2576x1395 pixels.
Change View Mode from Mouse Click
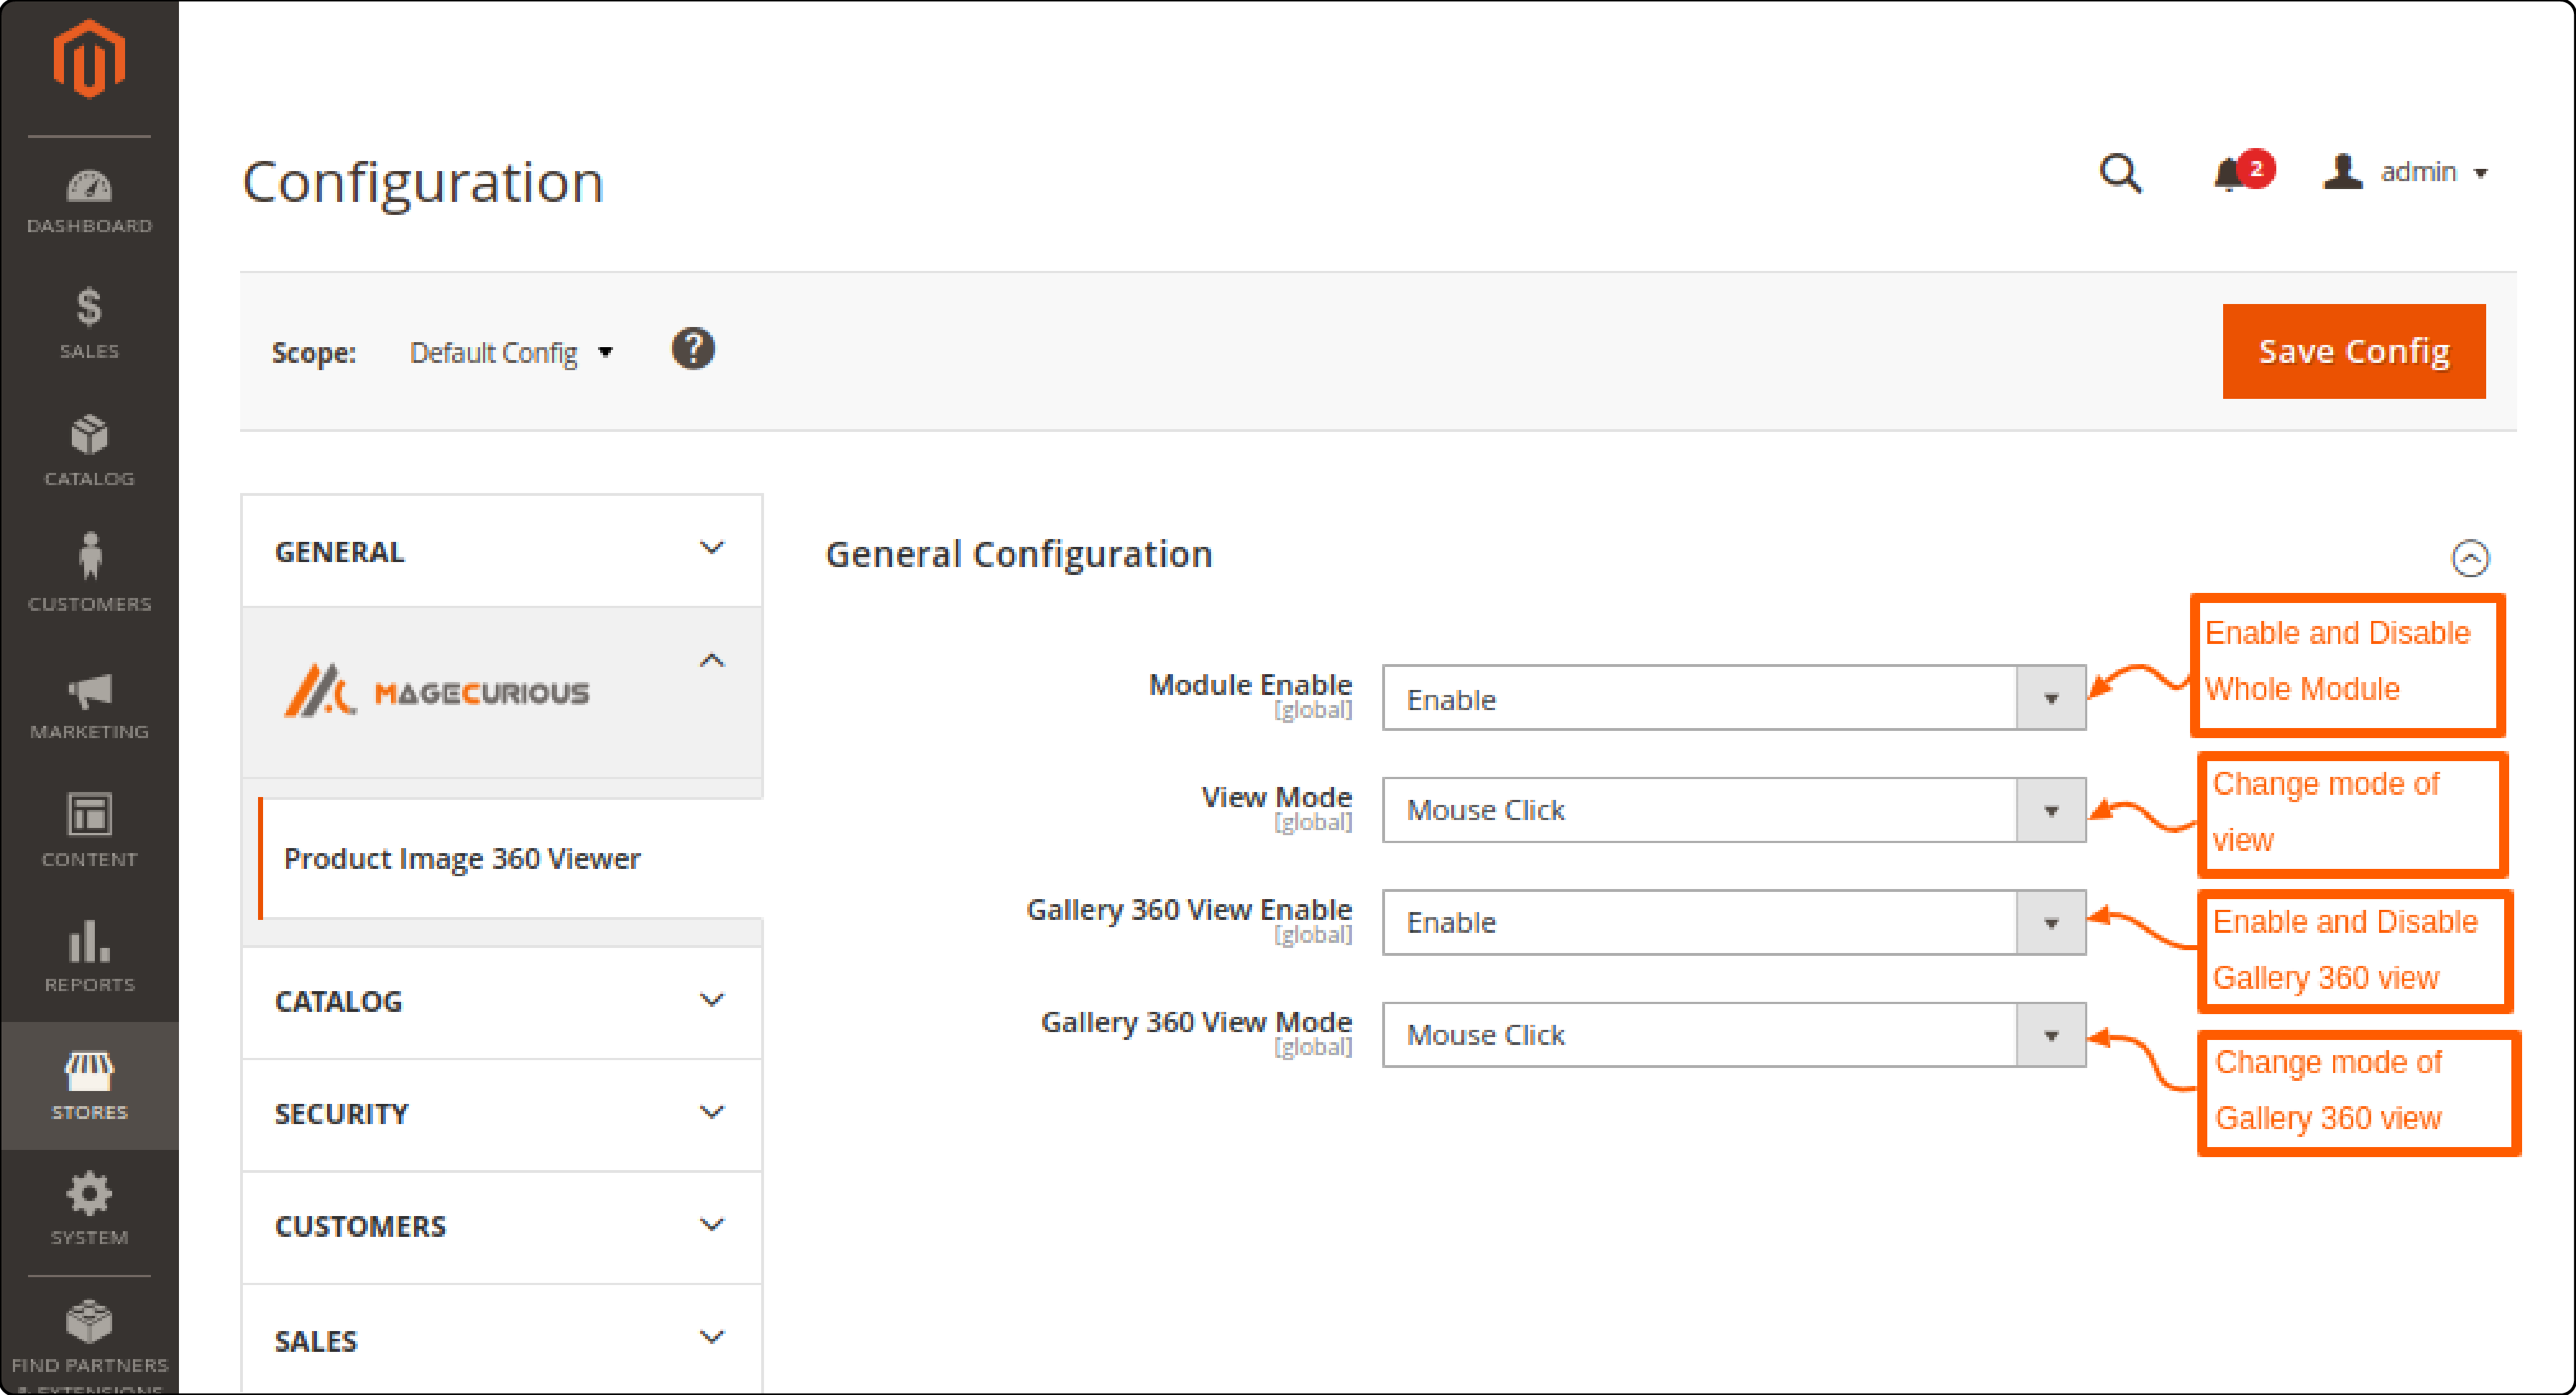tap(2051, 810)
